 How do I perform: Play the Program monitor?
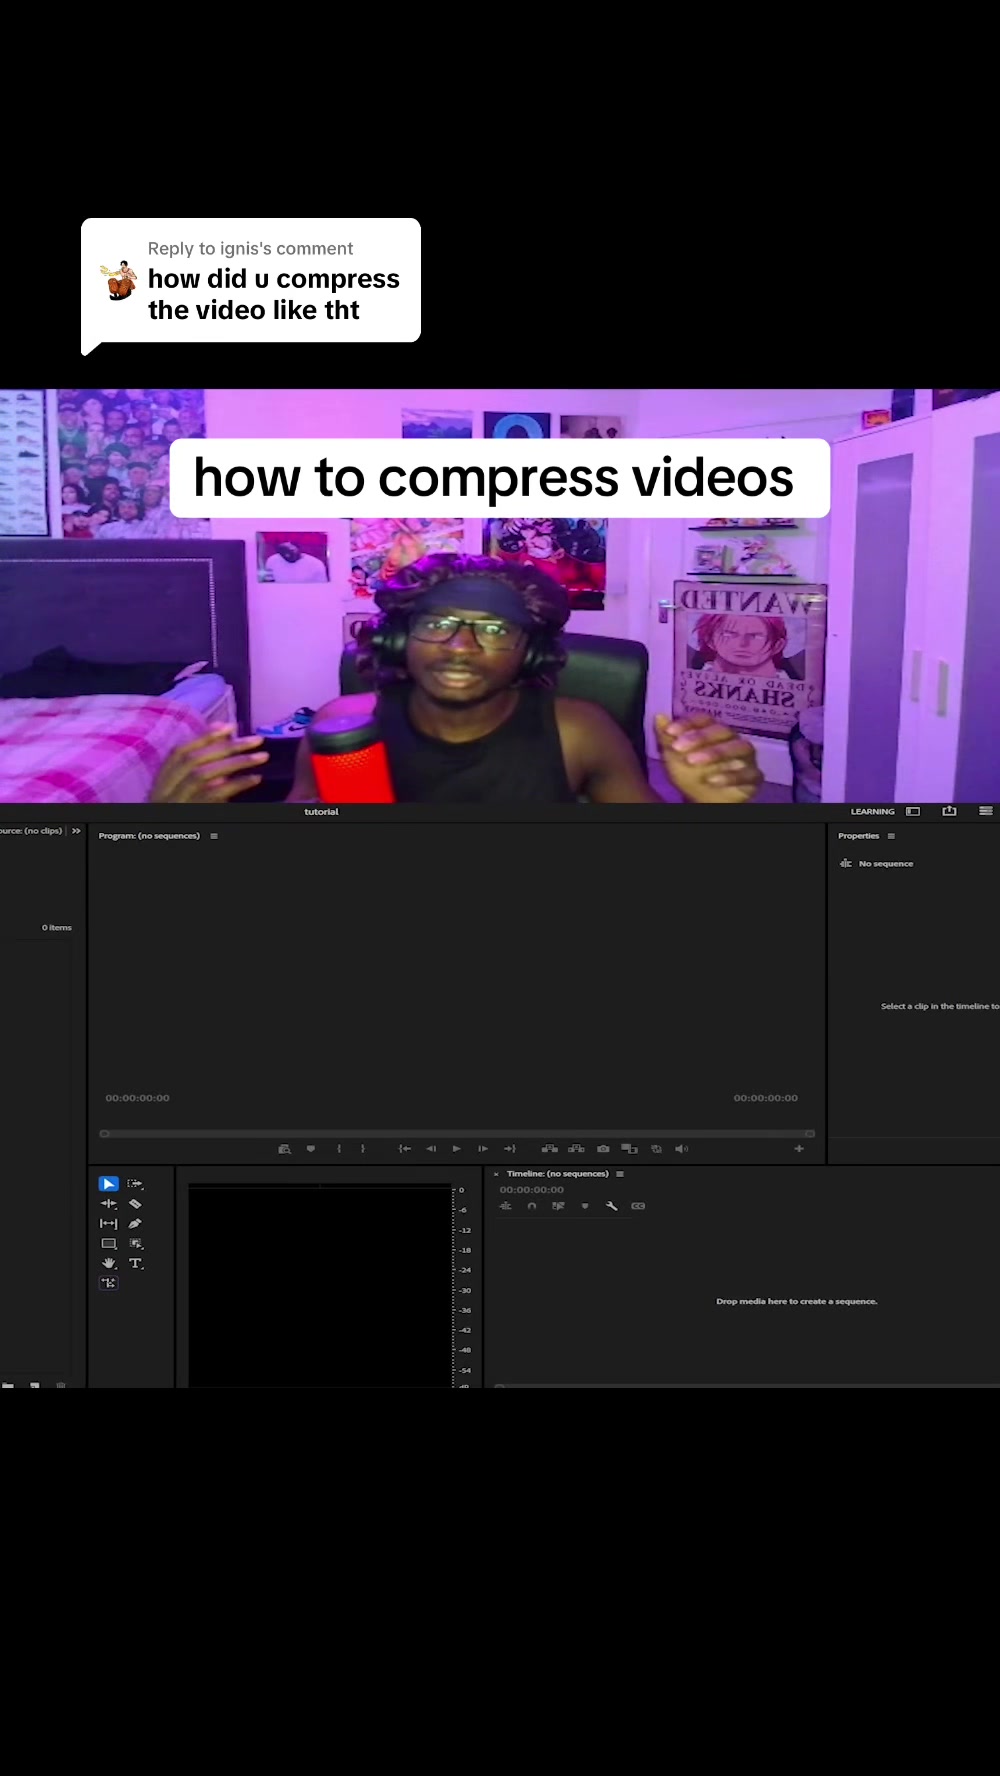tap(457, 1149)
